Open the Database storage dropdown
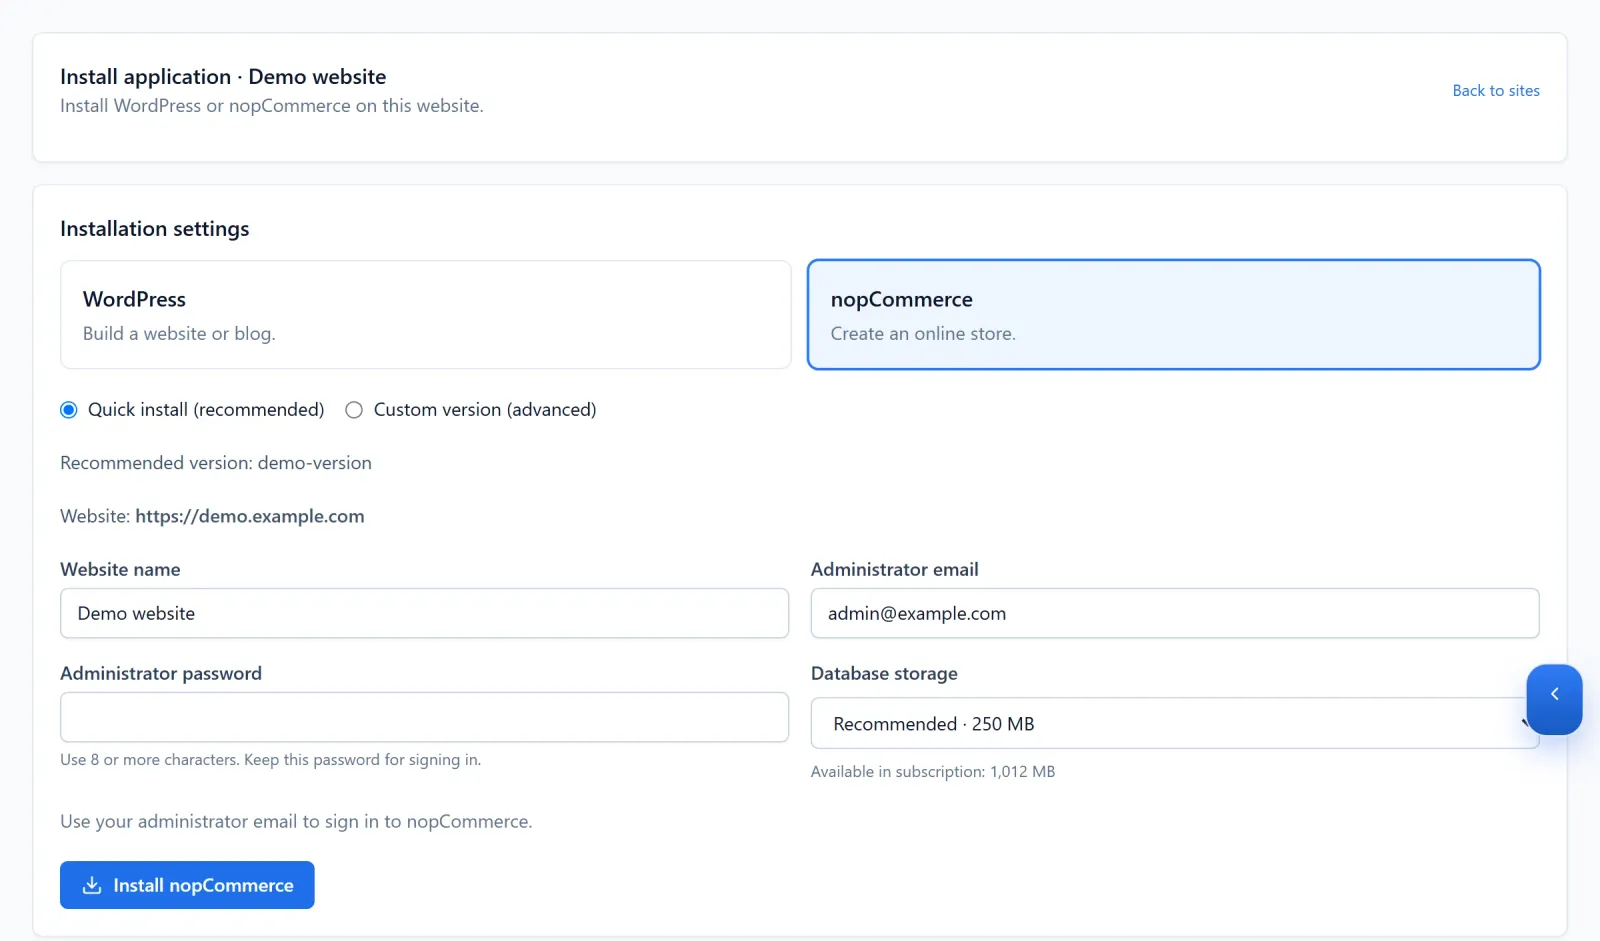The image size is (1600, 941). (1175, 723)
